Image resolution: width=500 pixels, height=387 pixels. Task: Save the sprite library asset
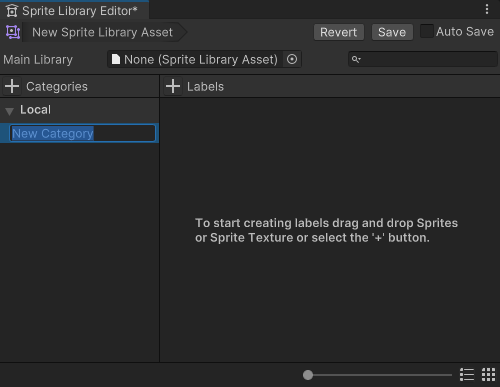[x=392, y=32]
